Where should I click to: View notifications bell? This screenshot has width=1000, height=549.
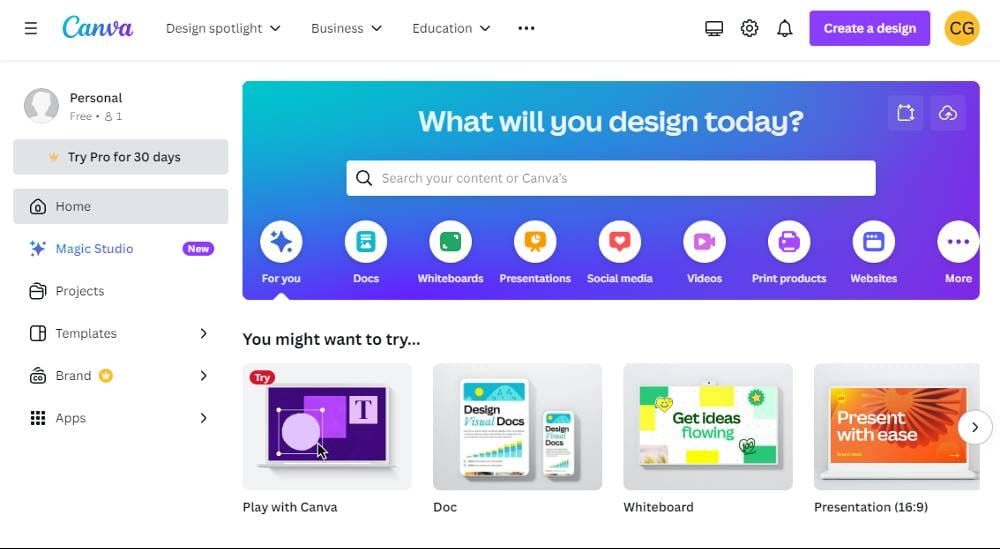784,28
